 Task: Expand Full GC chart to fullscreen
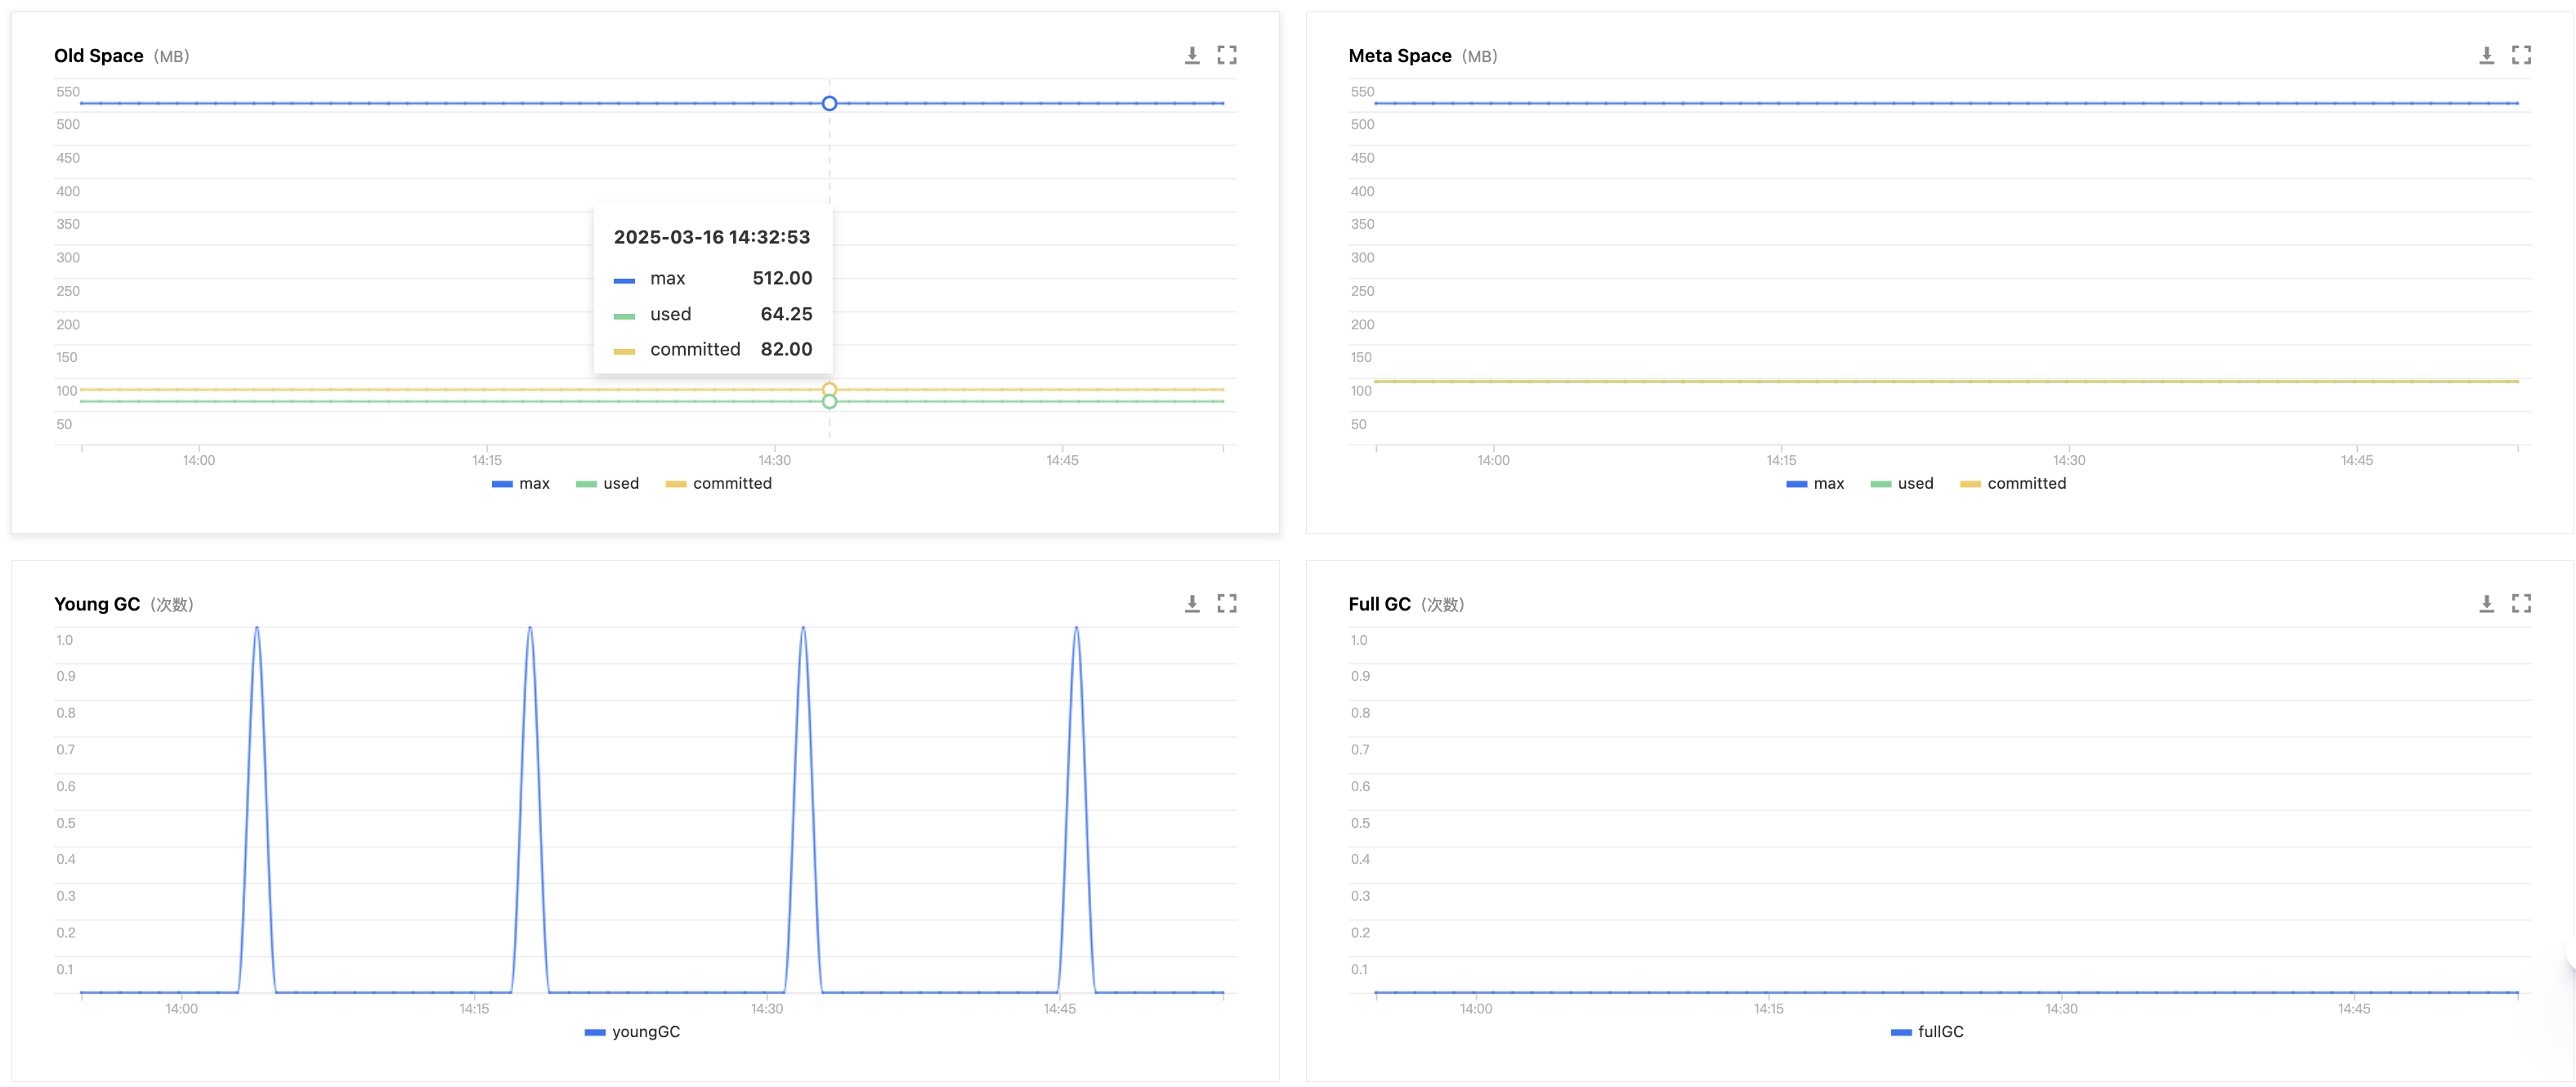(x=2521, y=603)
